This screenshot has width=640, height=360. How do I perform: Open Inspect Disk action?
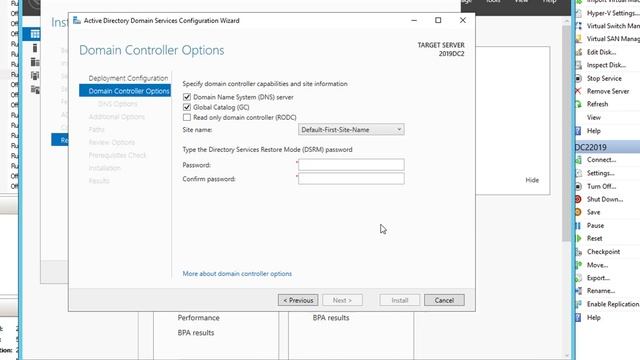[606, 65]
